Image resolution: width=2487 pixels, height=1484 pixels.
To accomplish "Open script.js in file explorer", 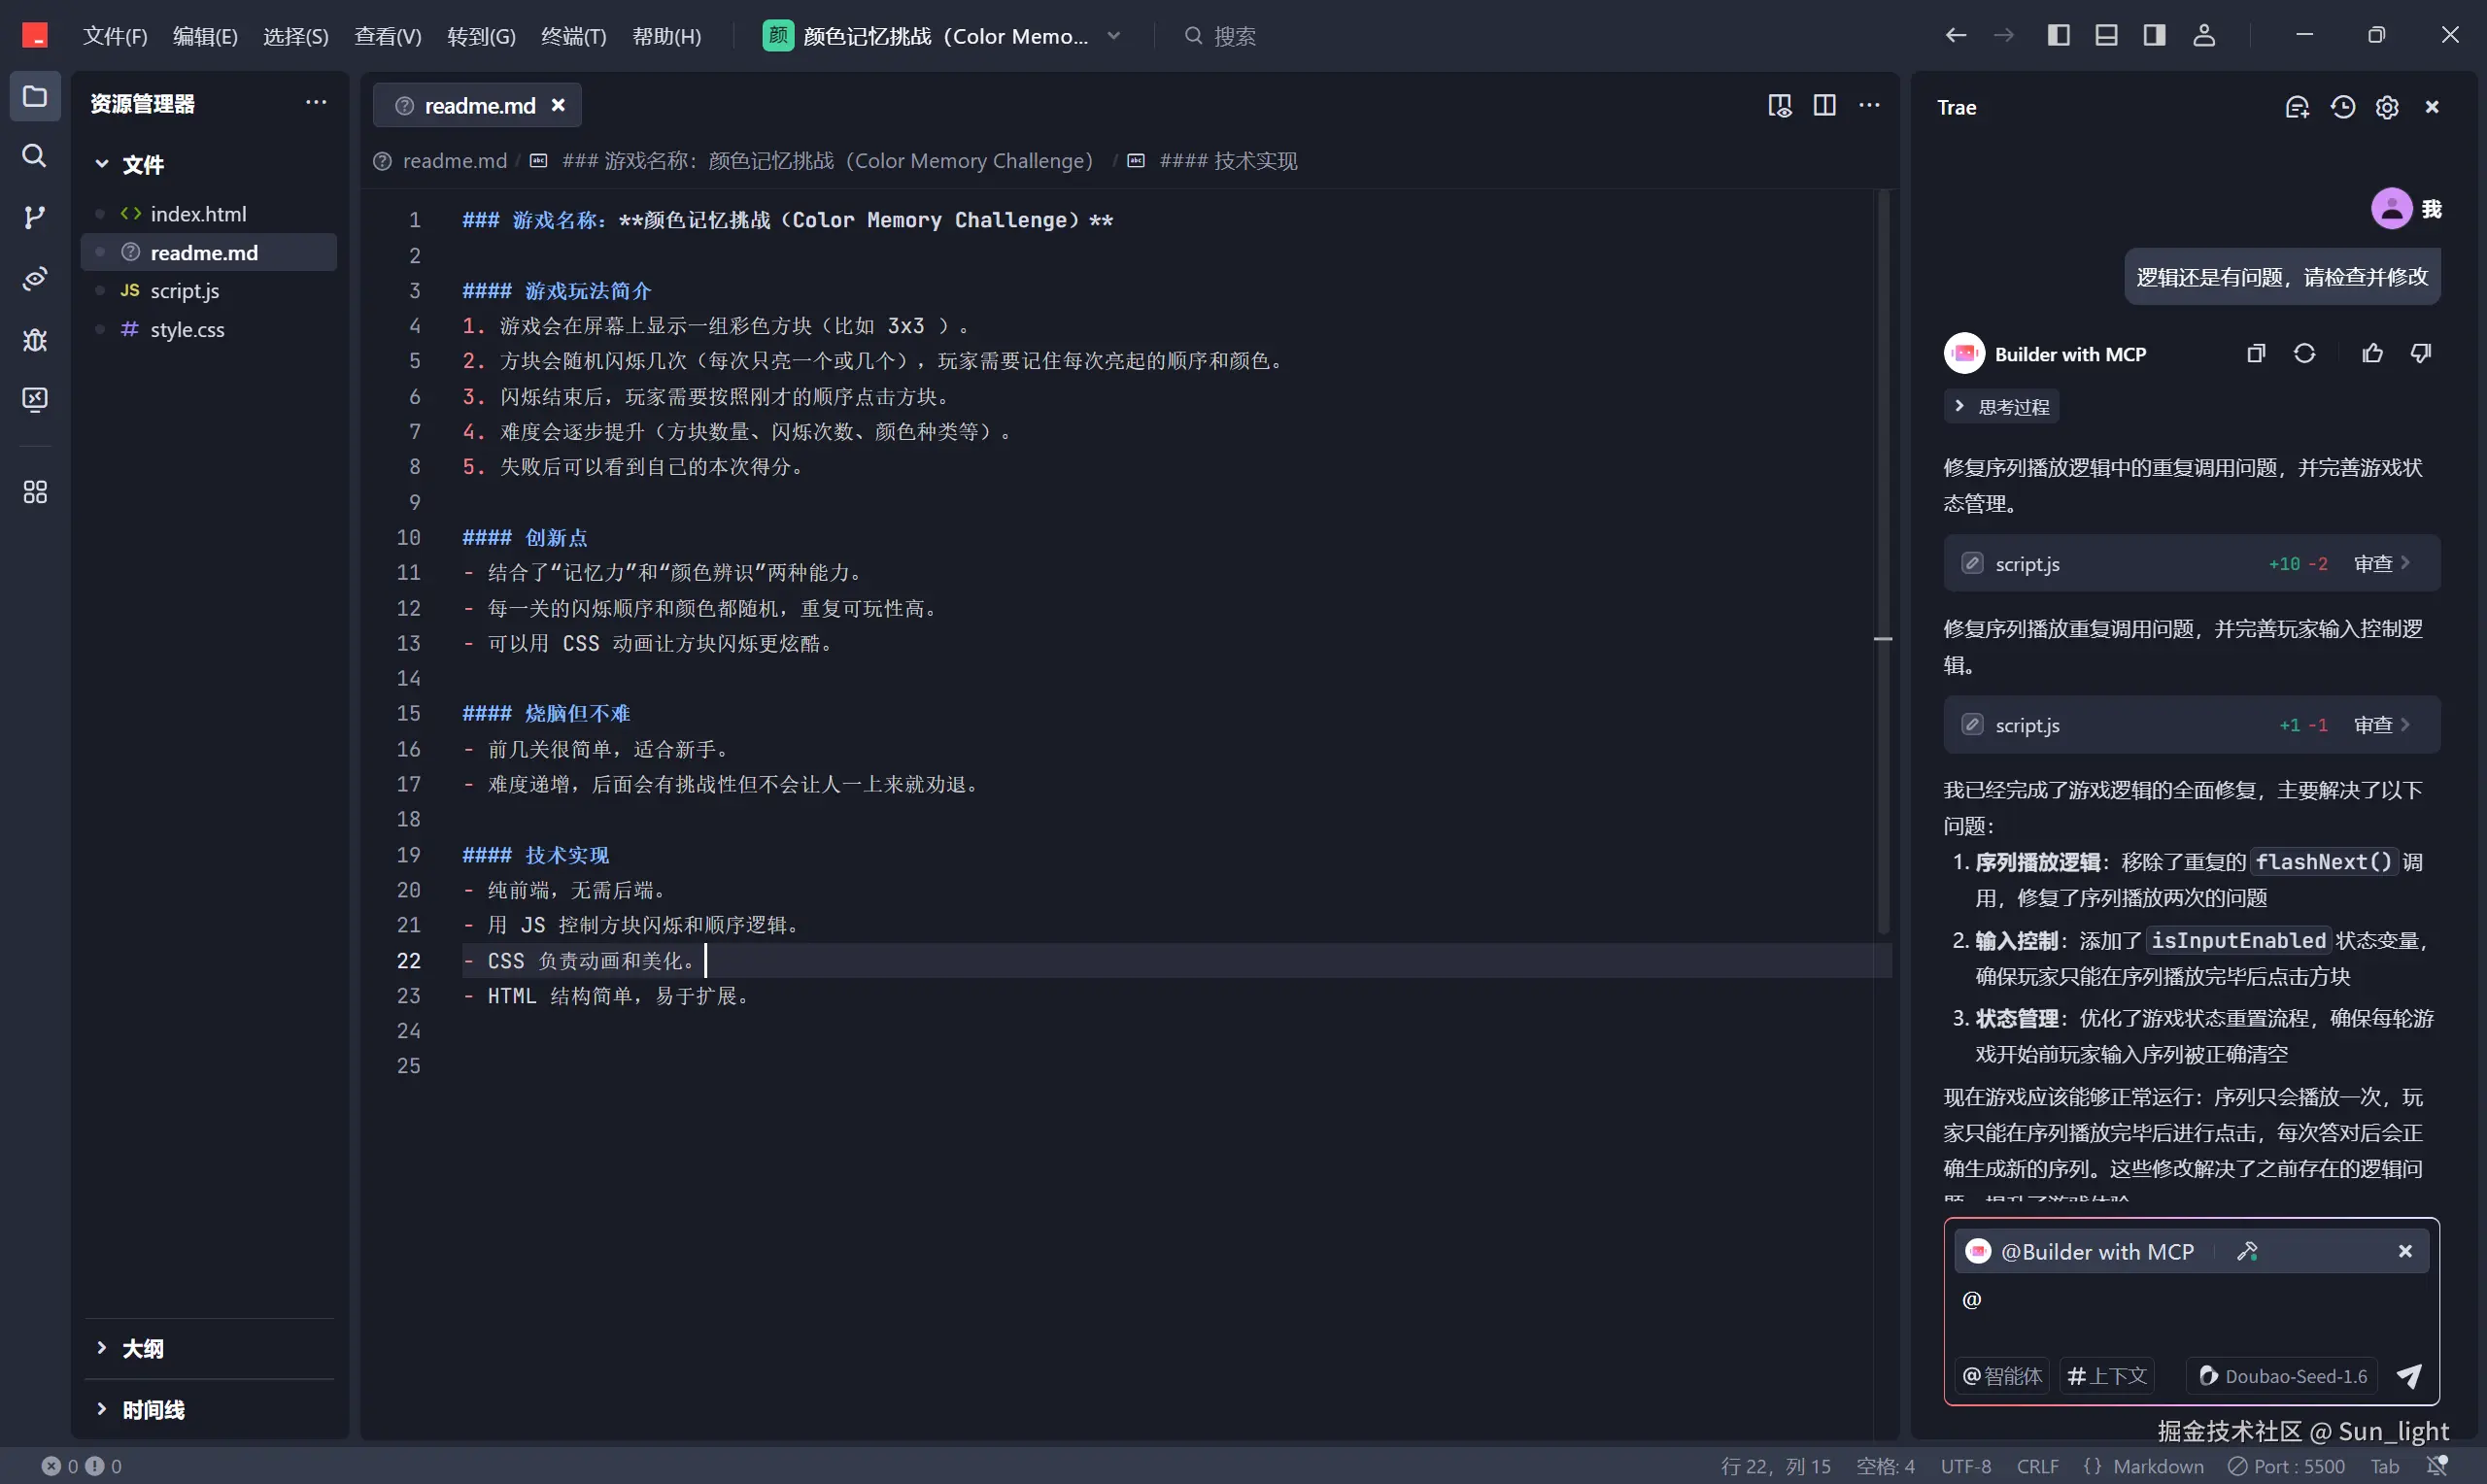I will [185, 291].
